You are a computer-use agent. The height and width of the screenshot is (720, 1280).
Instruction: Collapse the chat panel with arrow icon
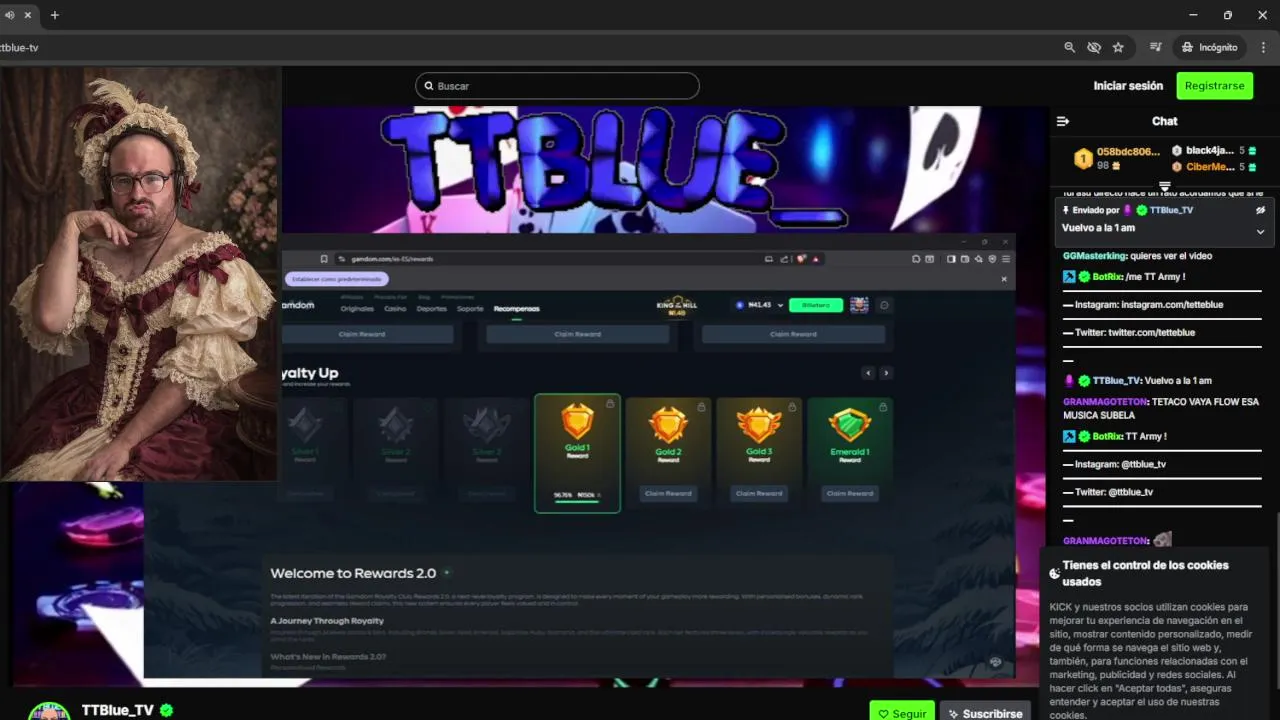1063,121
